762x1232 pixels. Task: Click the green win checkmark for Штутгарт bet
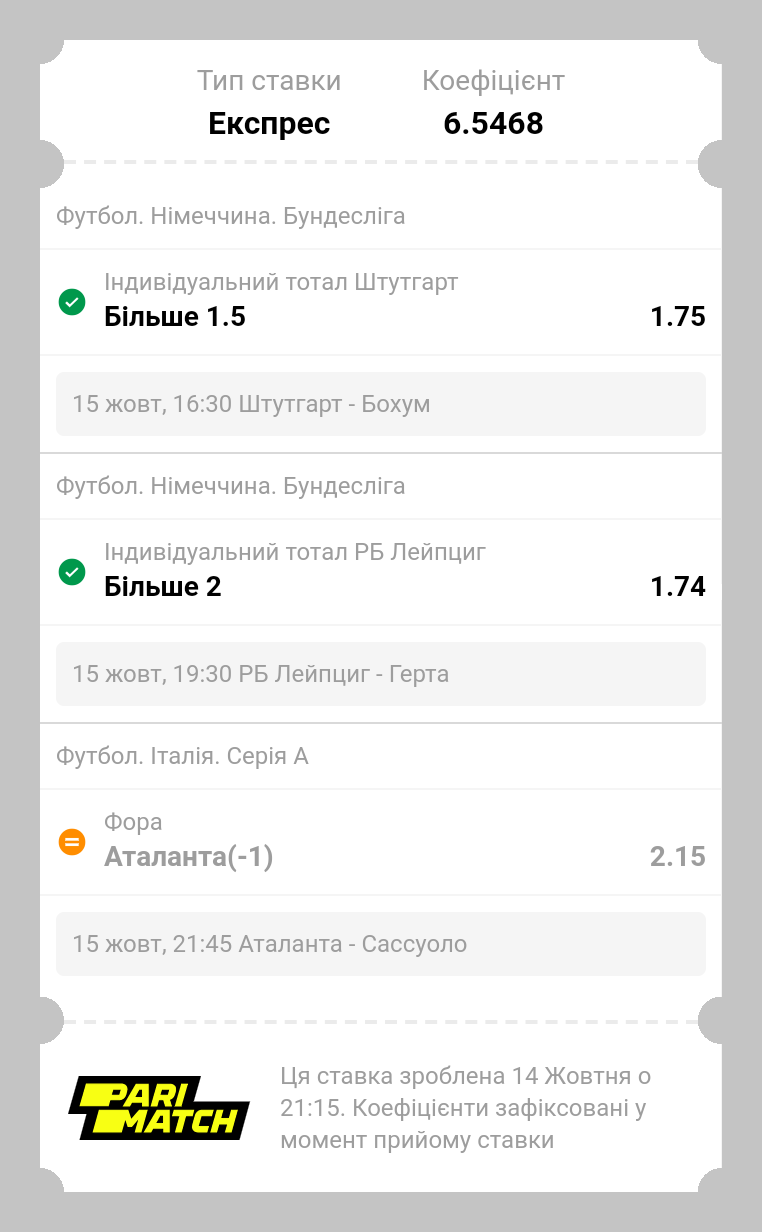coord(72,302)
